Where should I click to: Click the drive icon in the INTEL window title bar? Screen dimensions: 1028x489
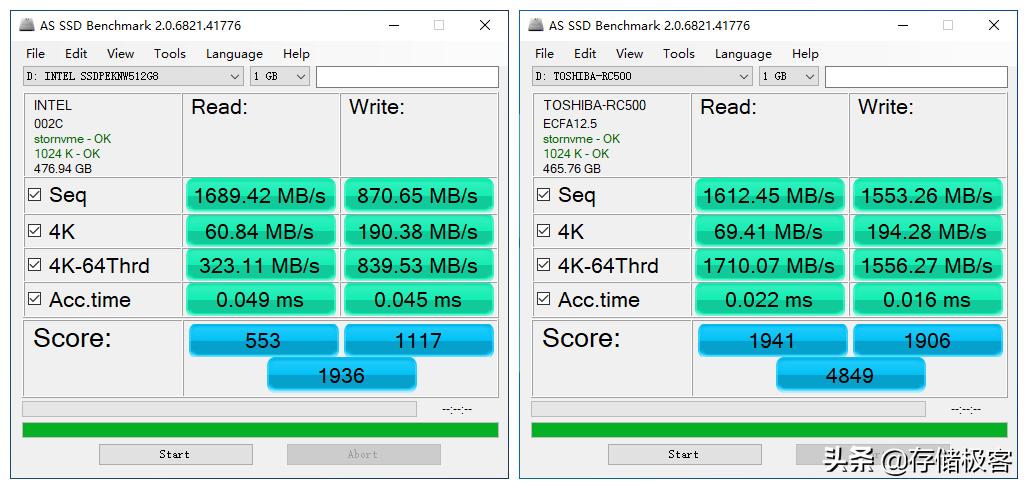point(27,25)
